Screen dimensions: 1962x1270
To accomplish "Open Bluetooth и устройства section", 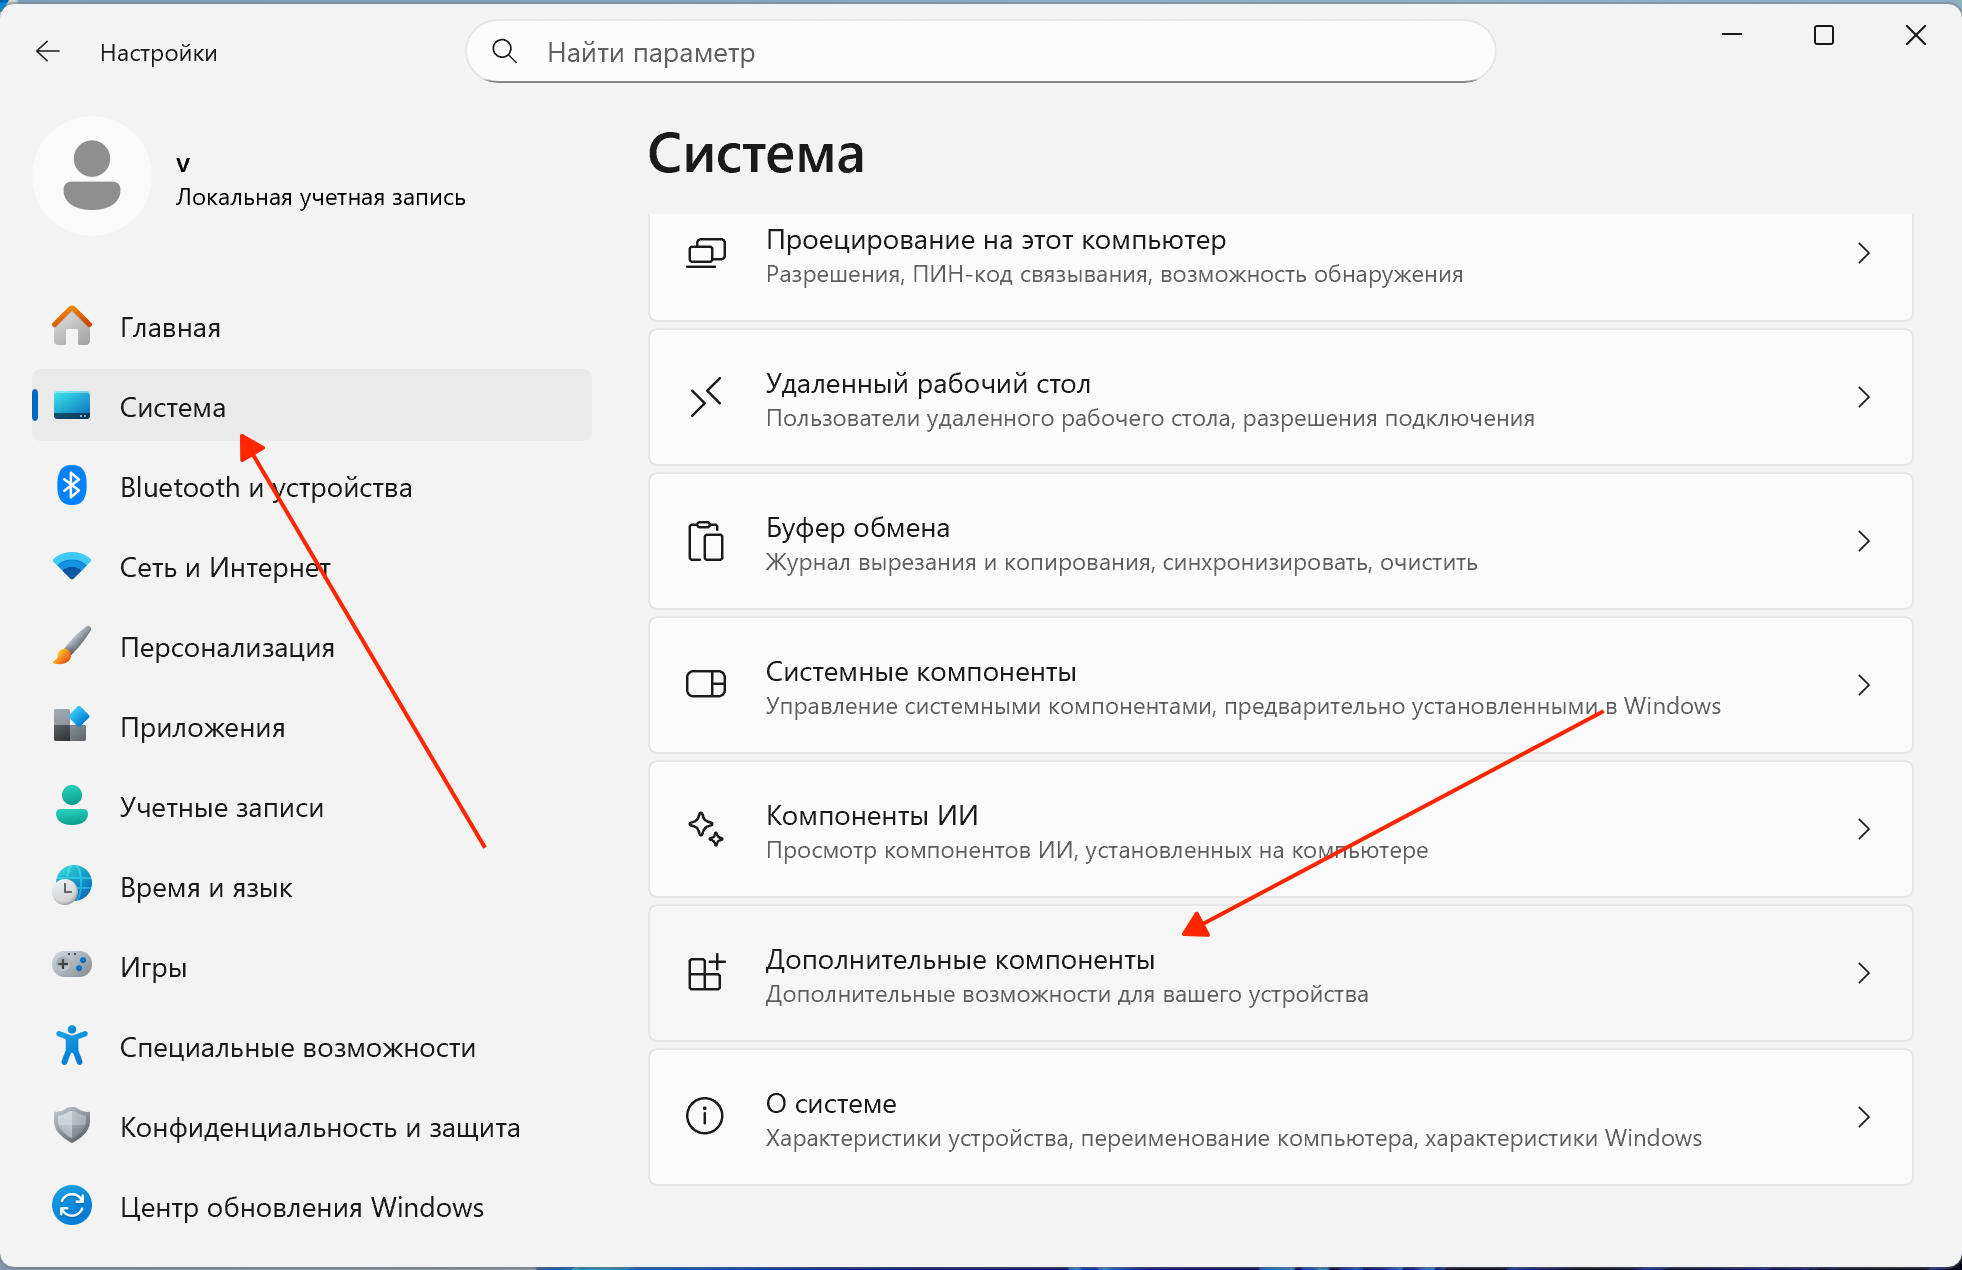I will 312,486.
